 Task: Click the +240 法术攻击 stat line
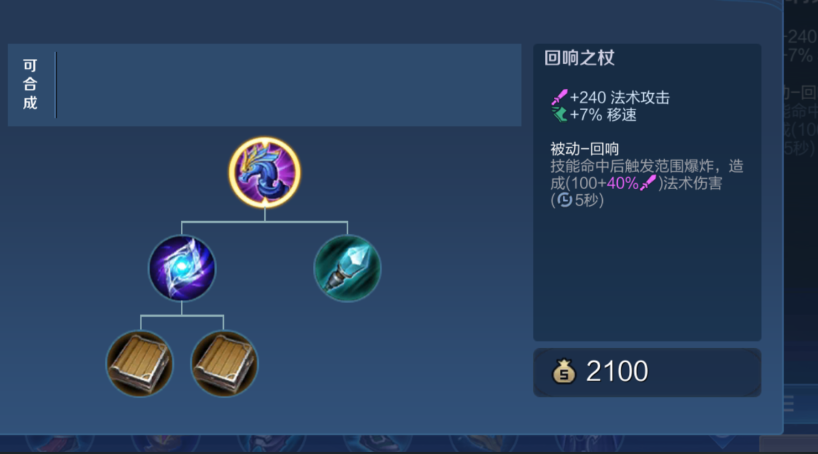610,98
